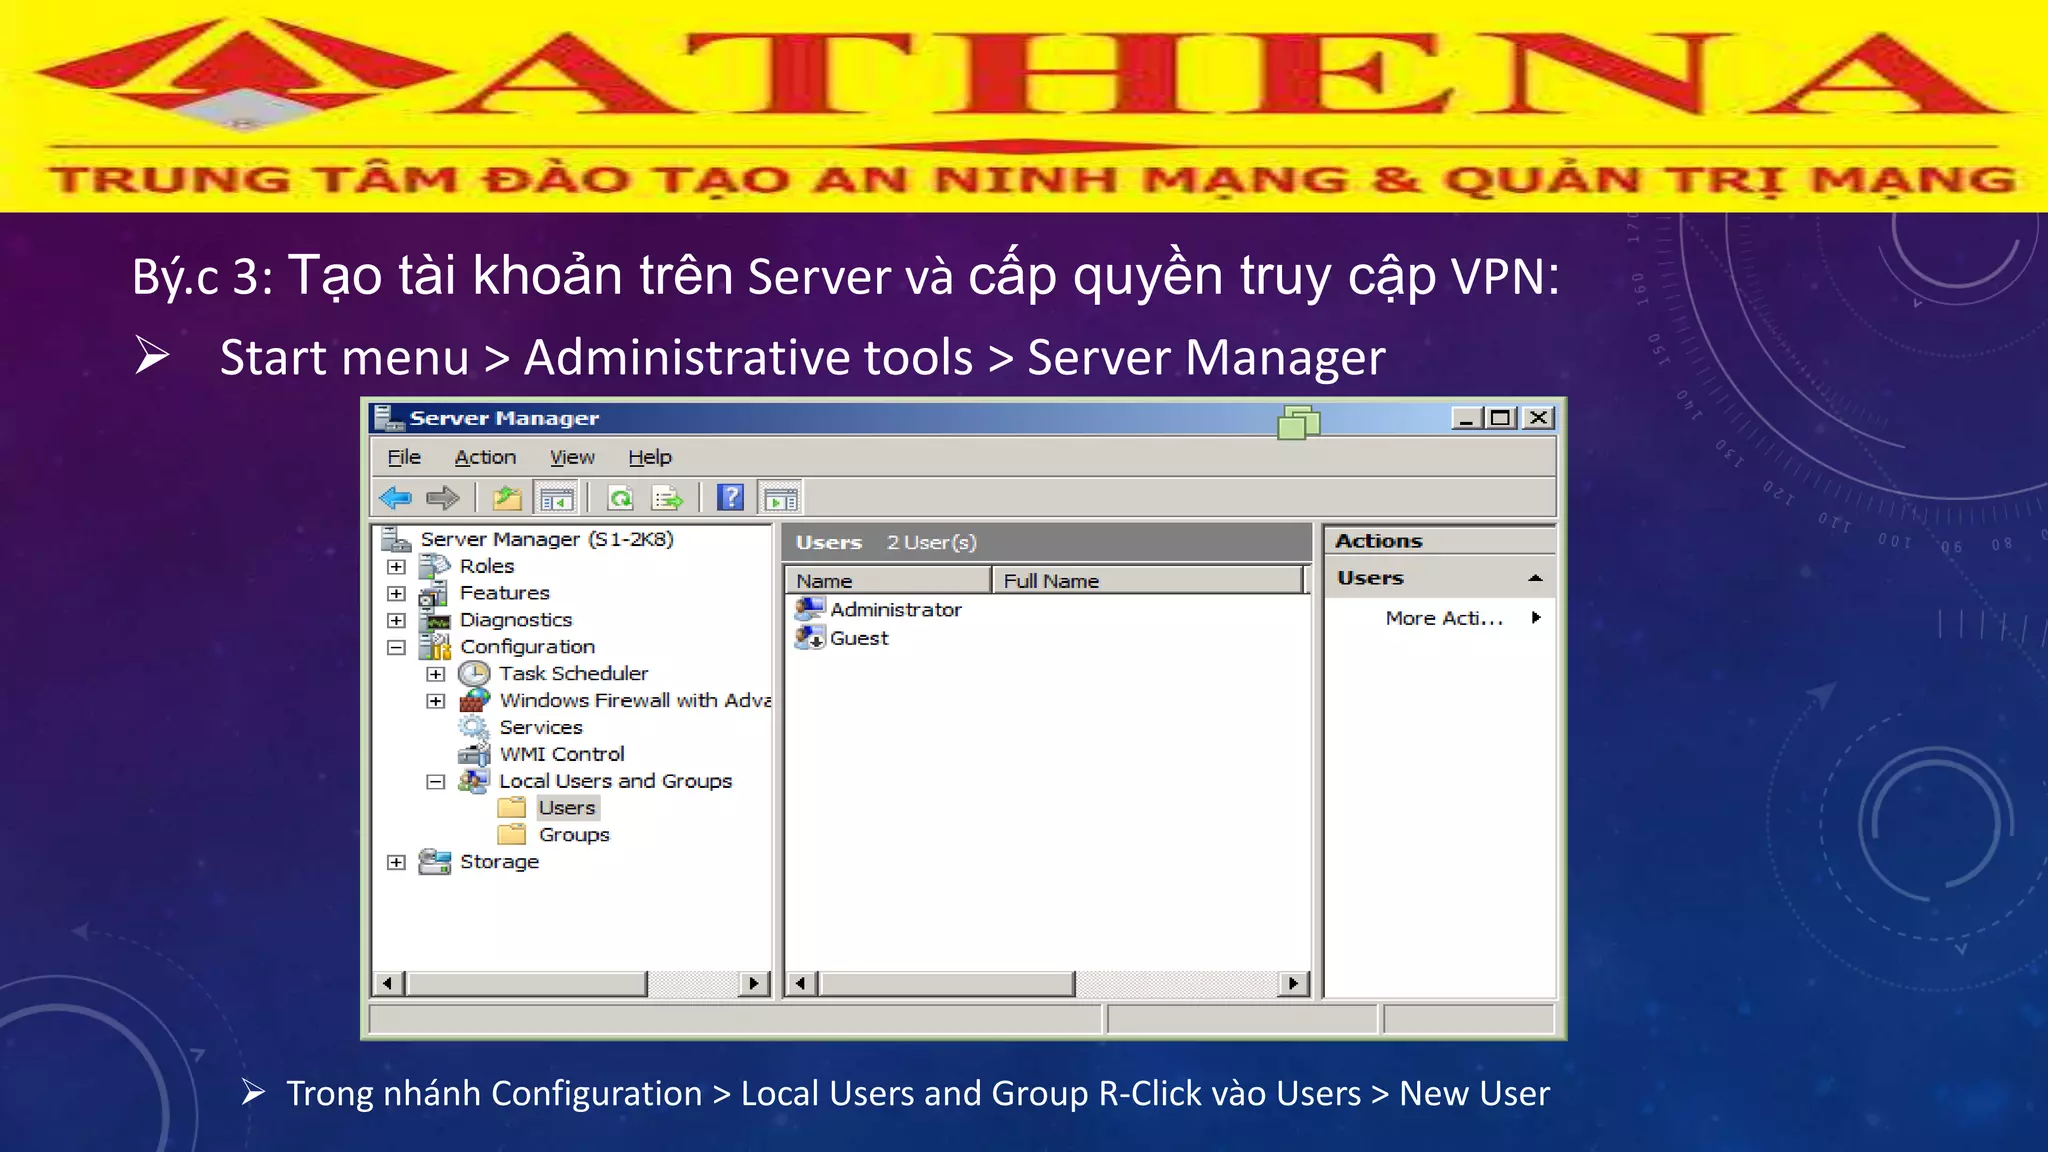Select Server Manager (S1-2K8) root node

coord(547,539)
